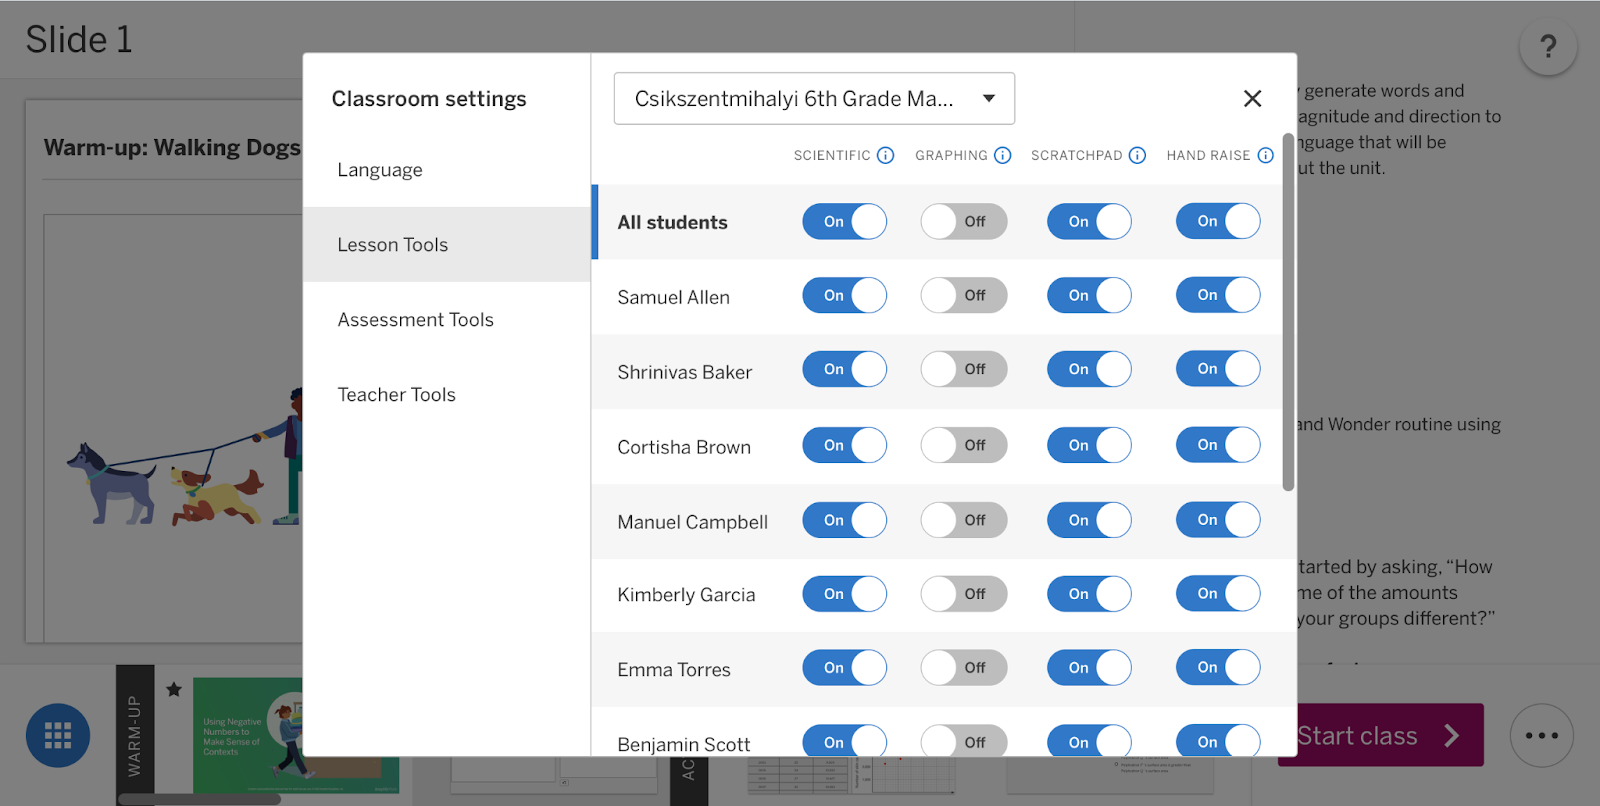The image size is (1600, 806).
Task: Turn off Scientific for Kimberly Garcia
Action: point(844,594)
